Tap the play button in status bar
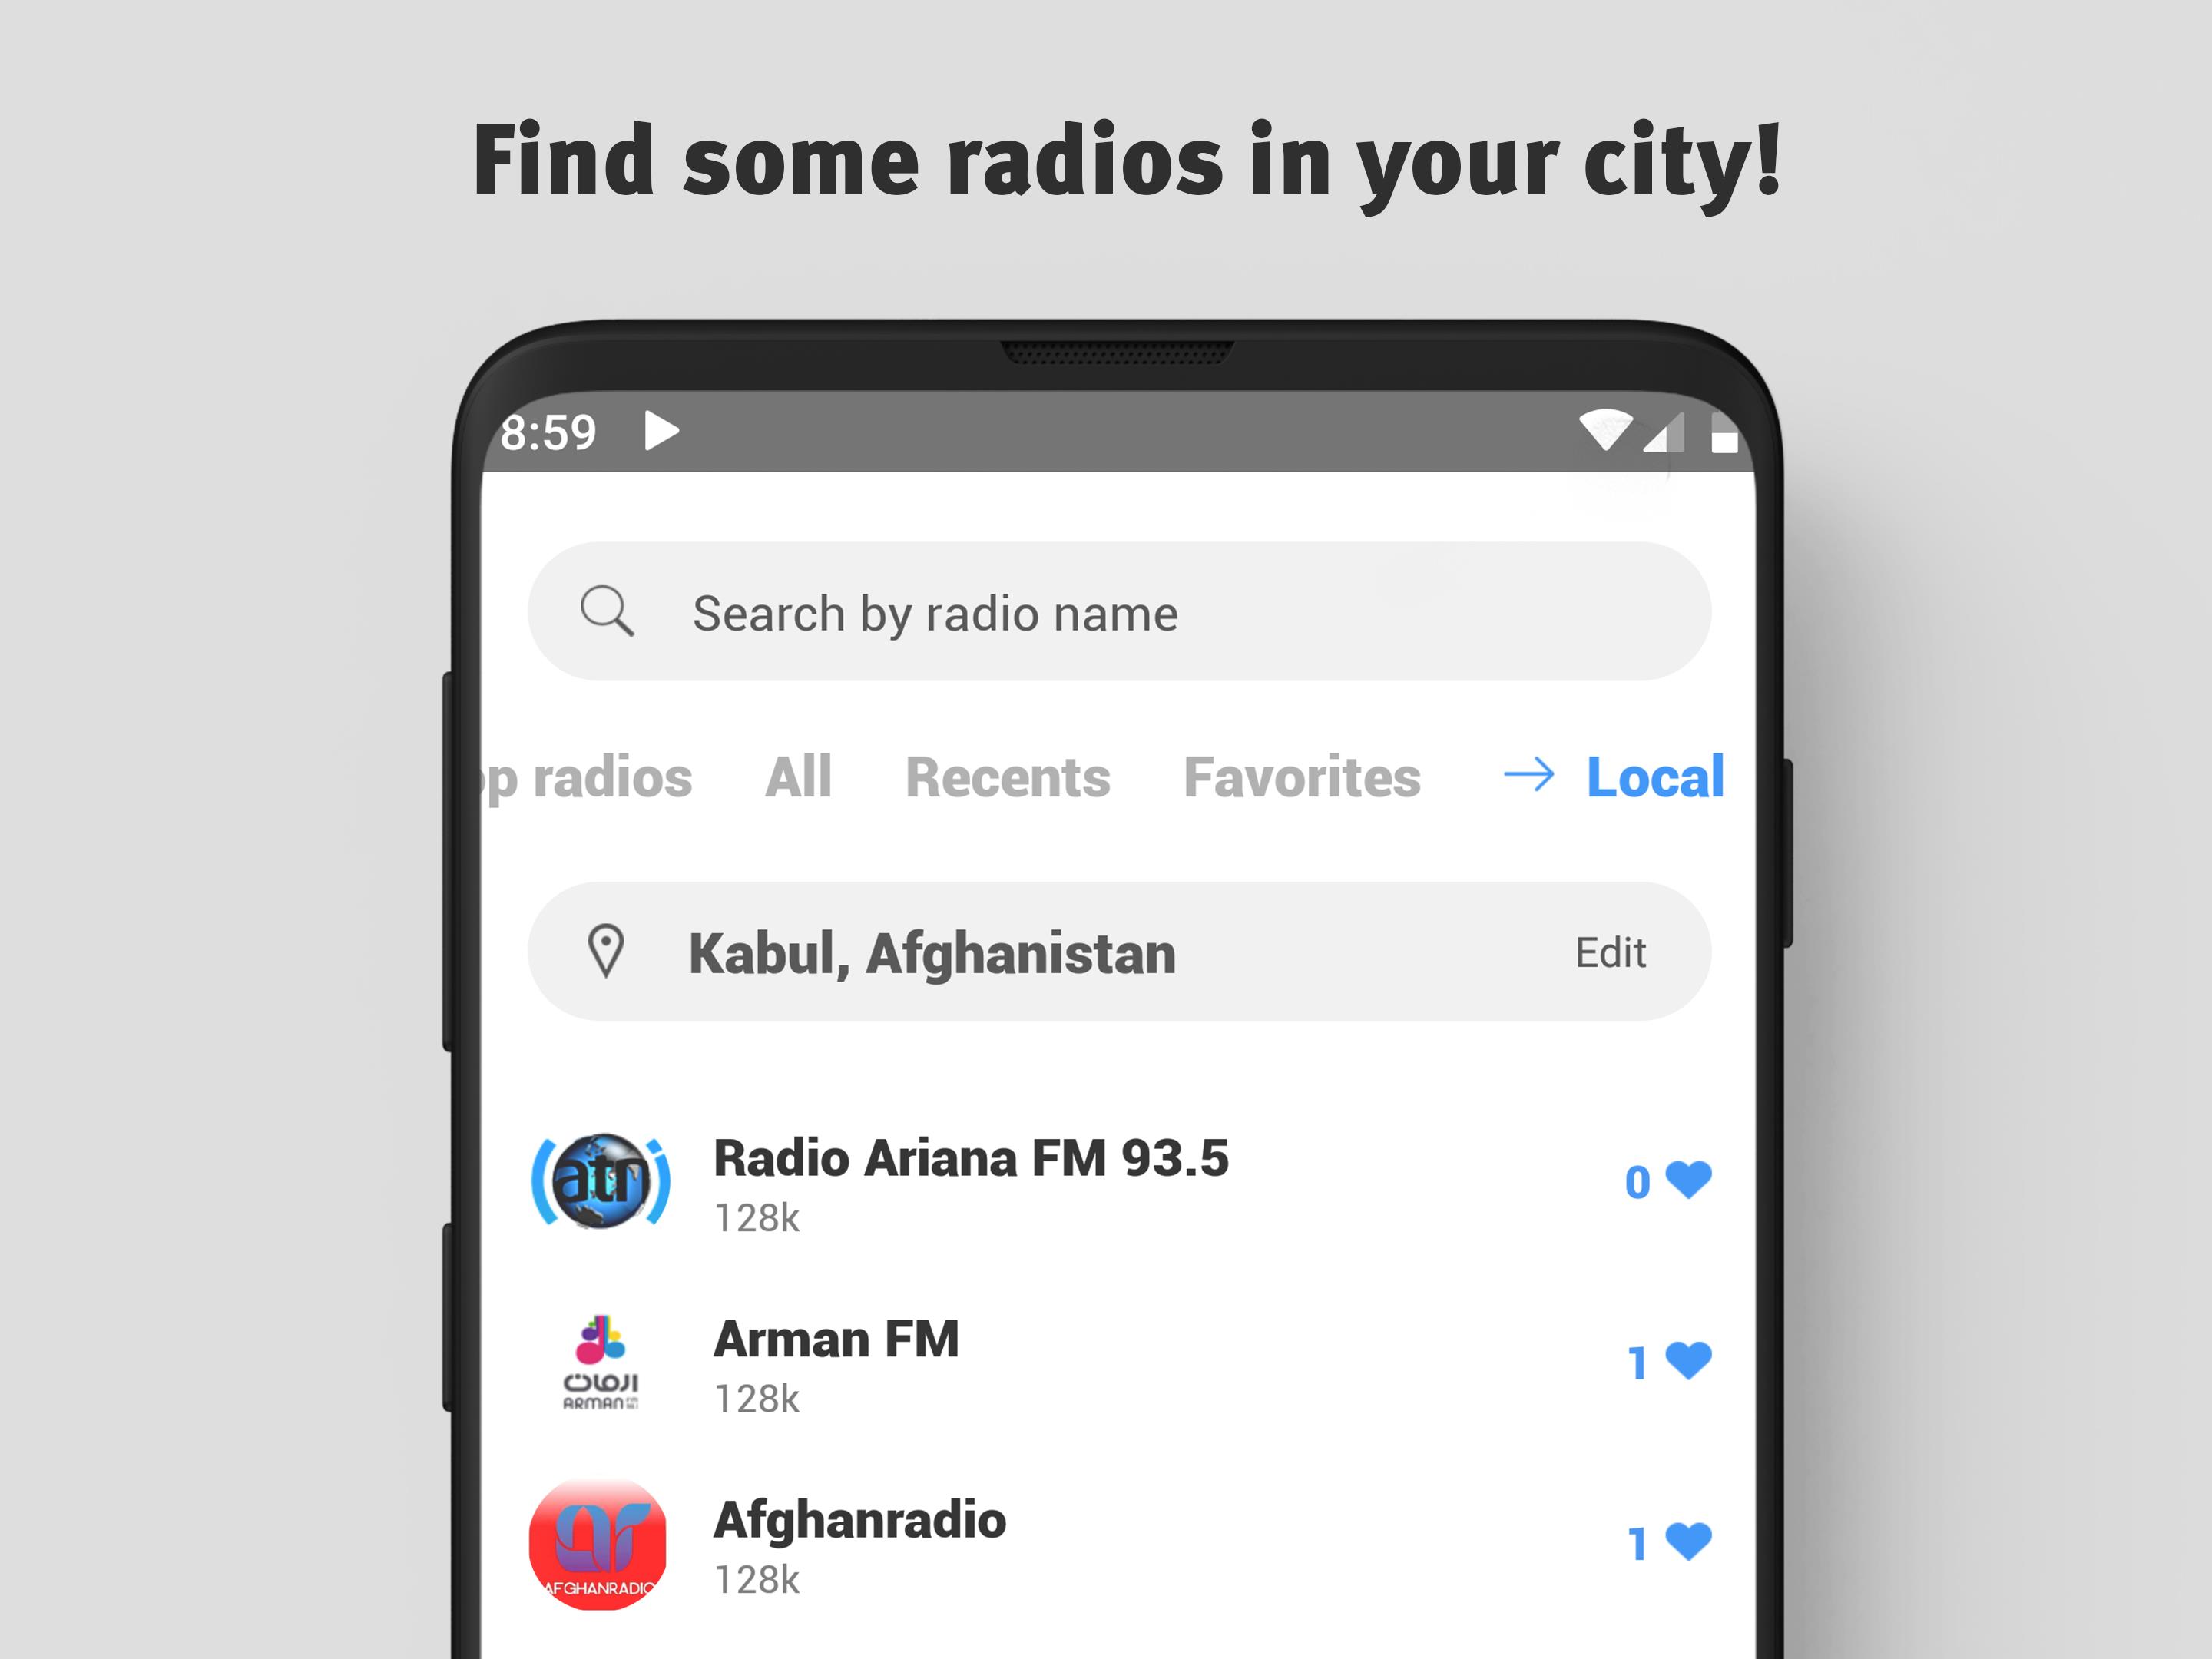The image size is (2212, 1659). [x=667, y=432]
